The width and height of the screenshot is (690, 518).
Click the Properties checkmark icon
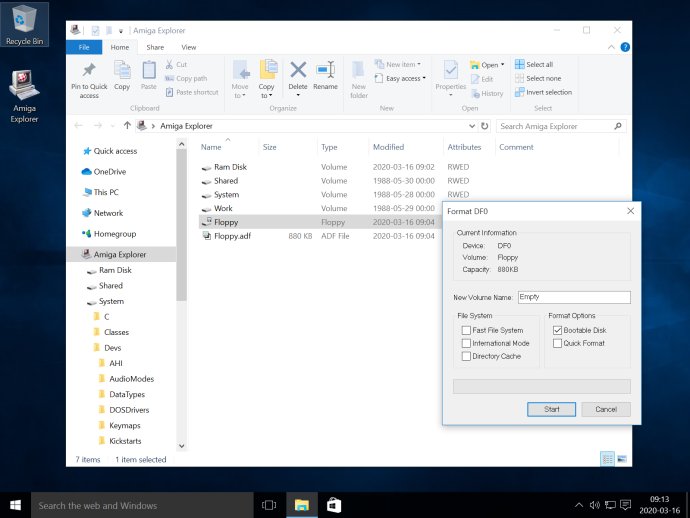[451, 70]
